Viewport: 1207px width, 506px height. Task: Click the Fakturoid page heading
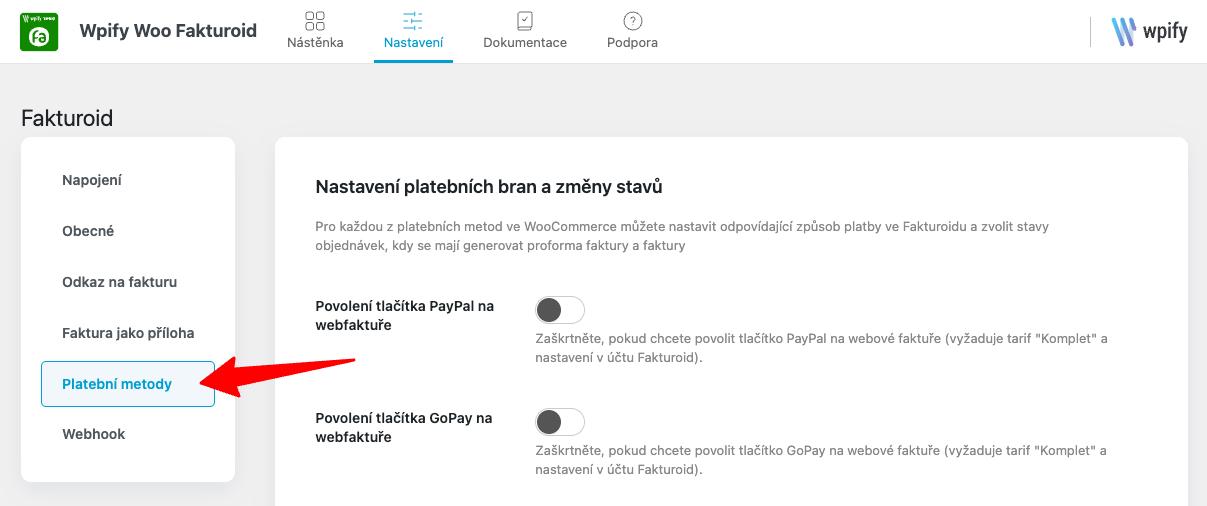click(67, 118)
